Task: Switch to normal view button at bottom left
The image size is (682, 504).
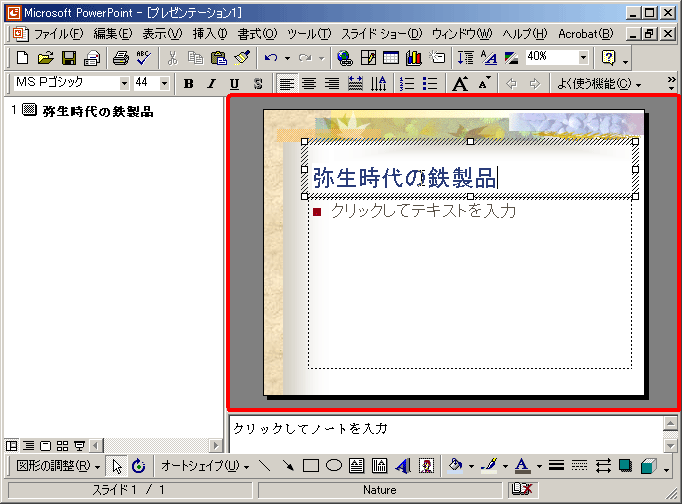Action: click(11, 446)
